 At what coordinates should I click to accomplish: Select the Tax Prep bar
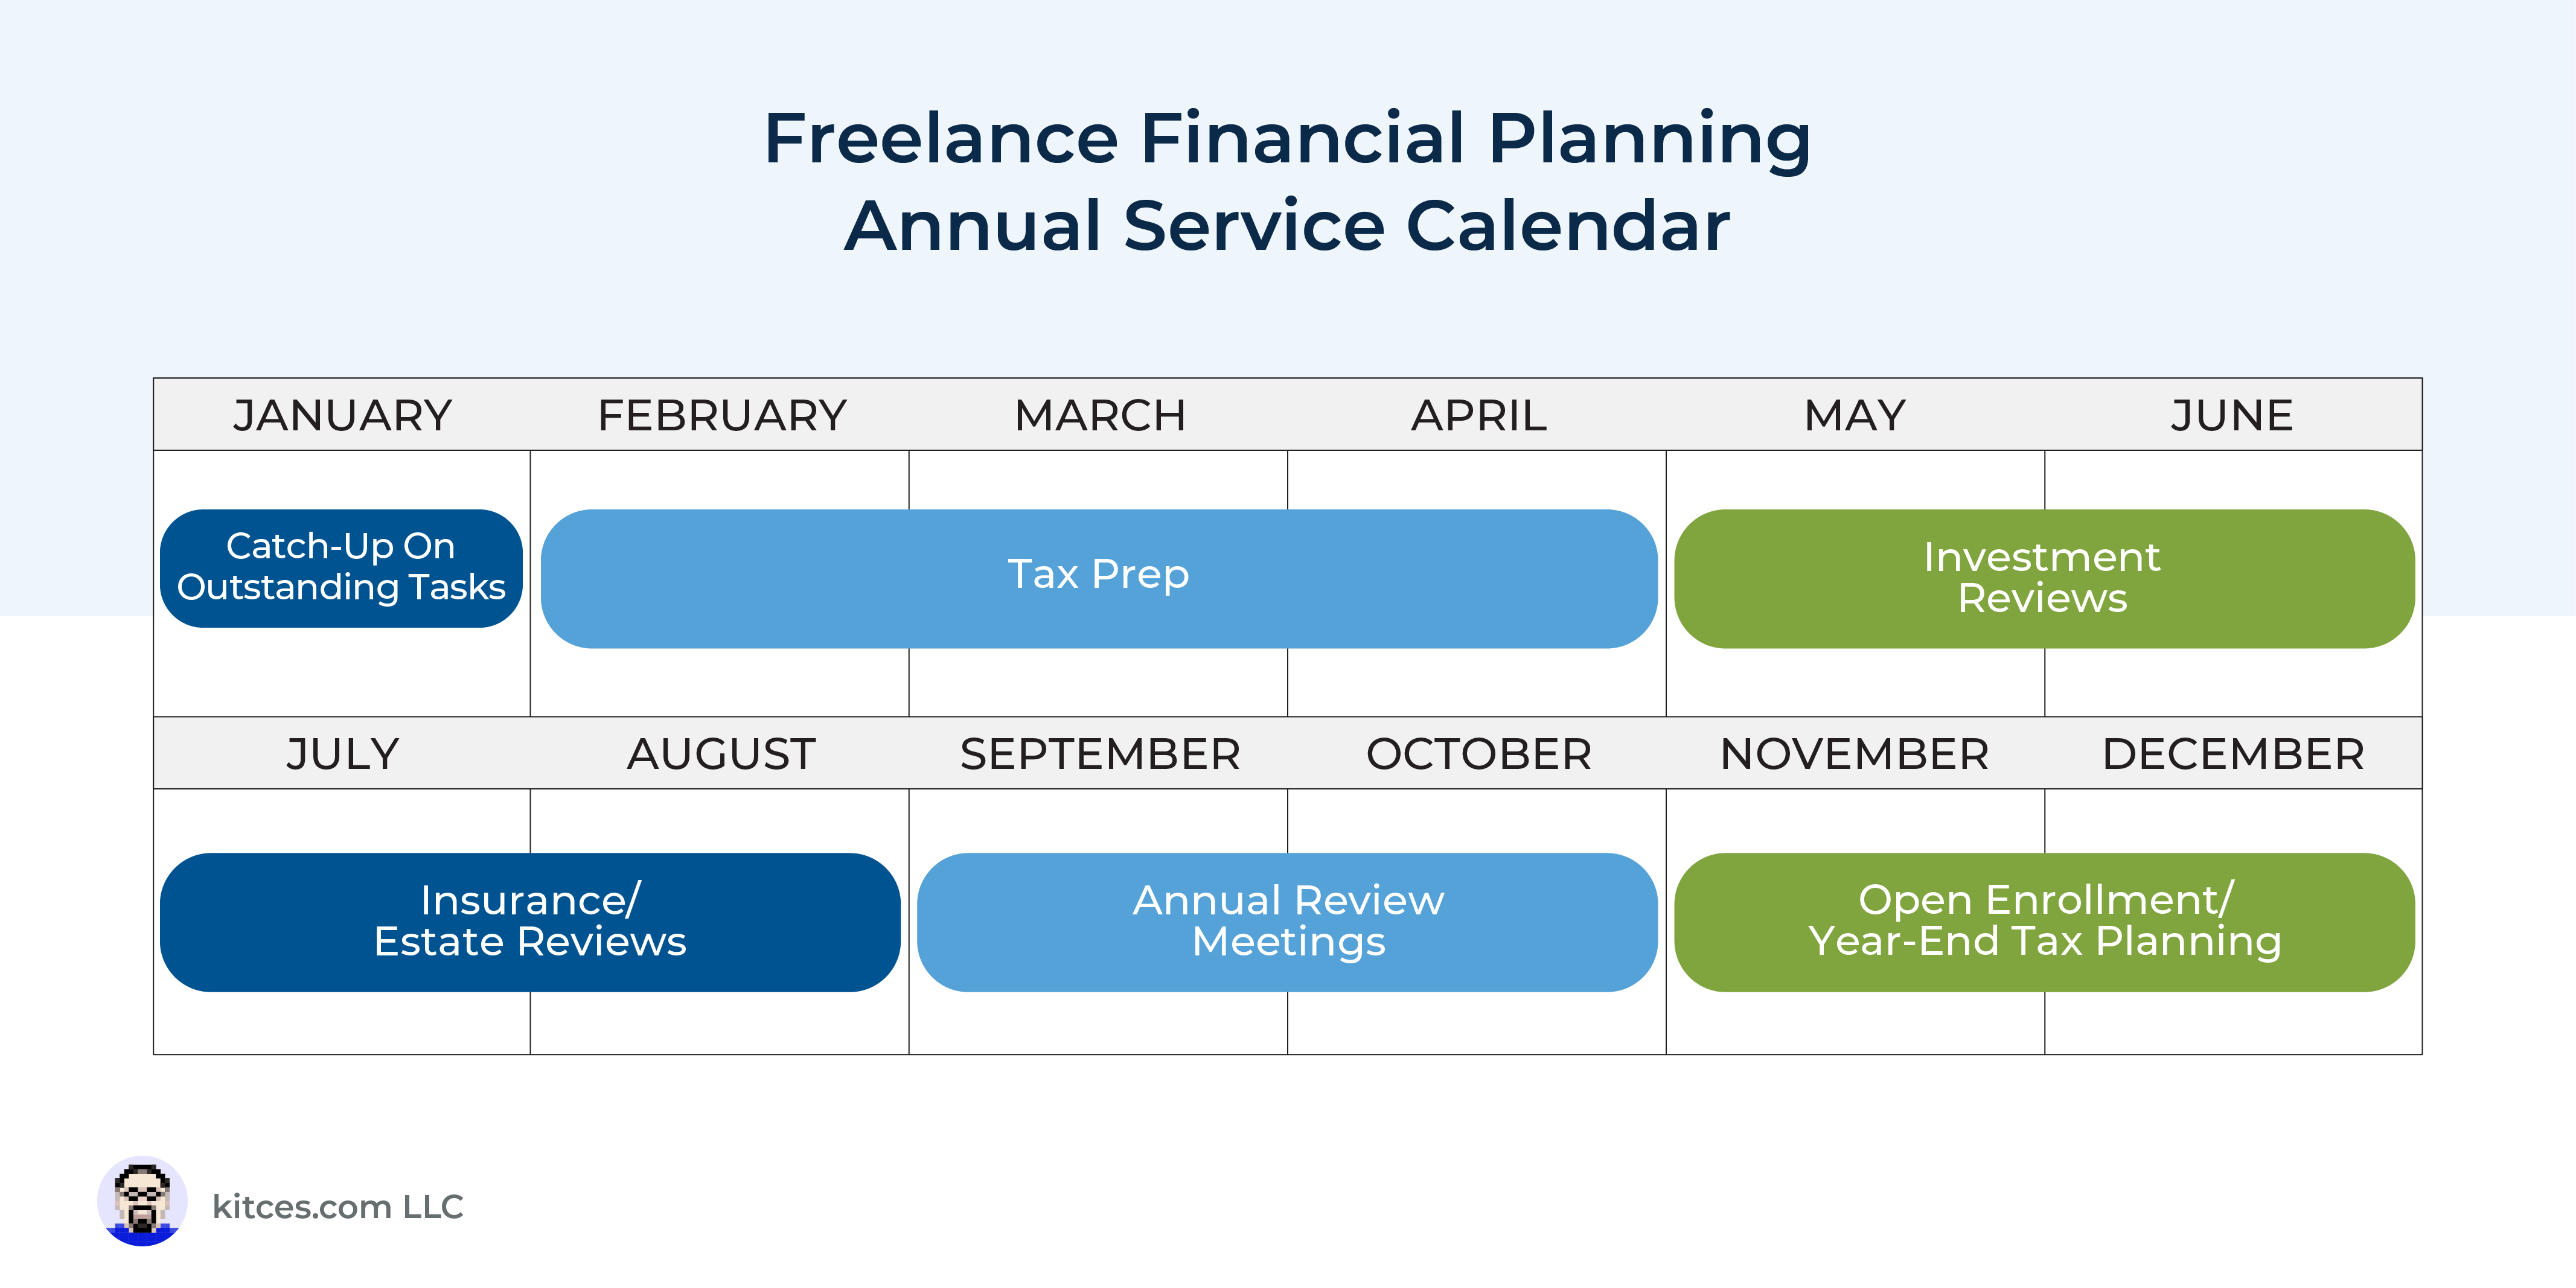pos(1098,578)
